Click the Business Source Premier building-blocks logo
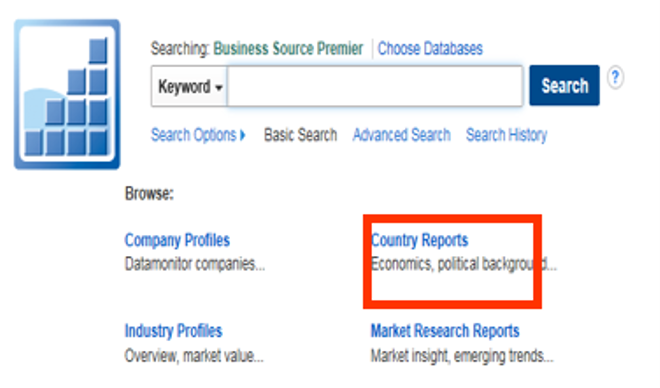This screenshot has height=388, width=660. coord(67,94)
